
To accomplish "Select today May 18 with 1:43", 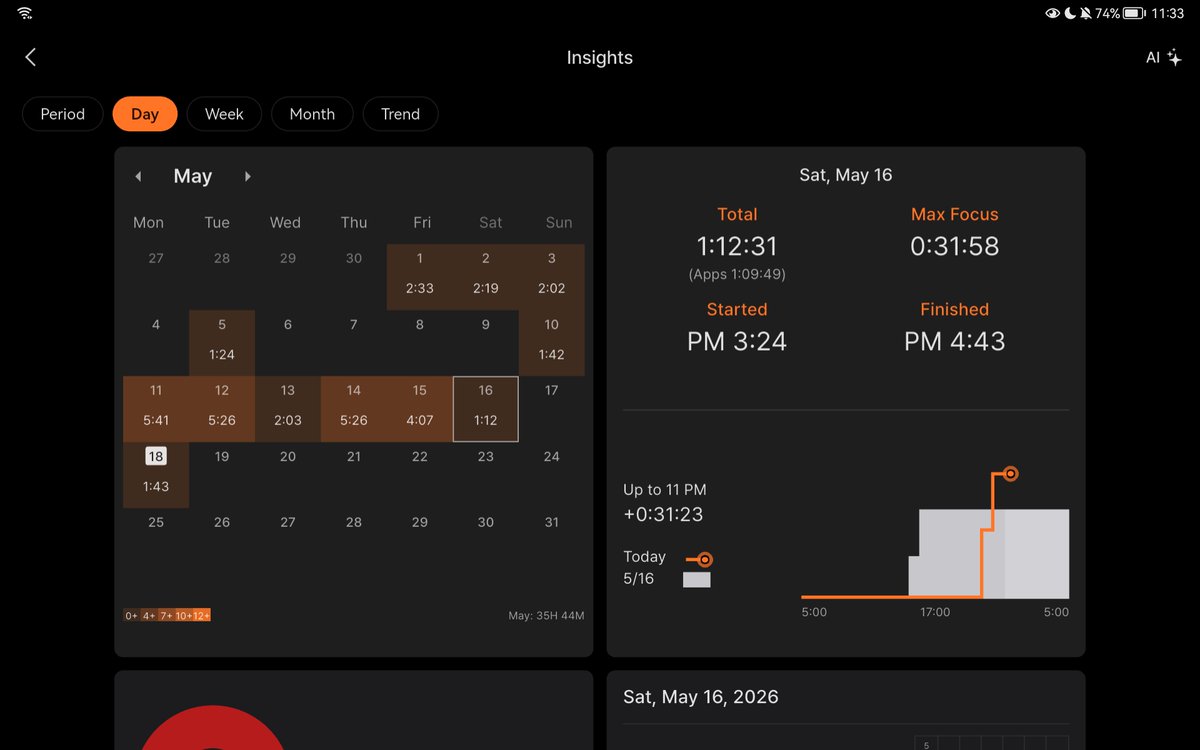I will [x=156, y=475].
